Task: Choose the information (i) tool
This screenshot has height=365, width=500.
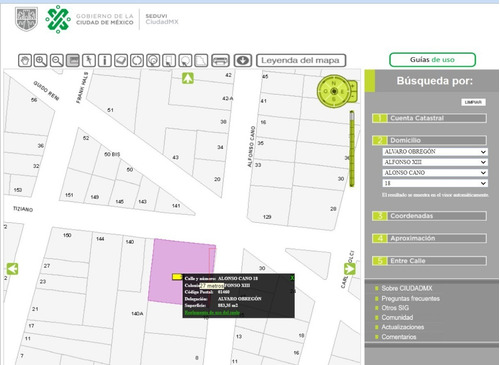Action: [105, 61]
